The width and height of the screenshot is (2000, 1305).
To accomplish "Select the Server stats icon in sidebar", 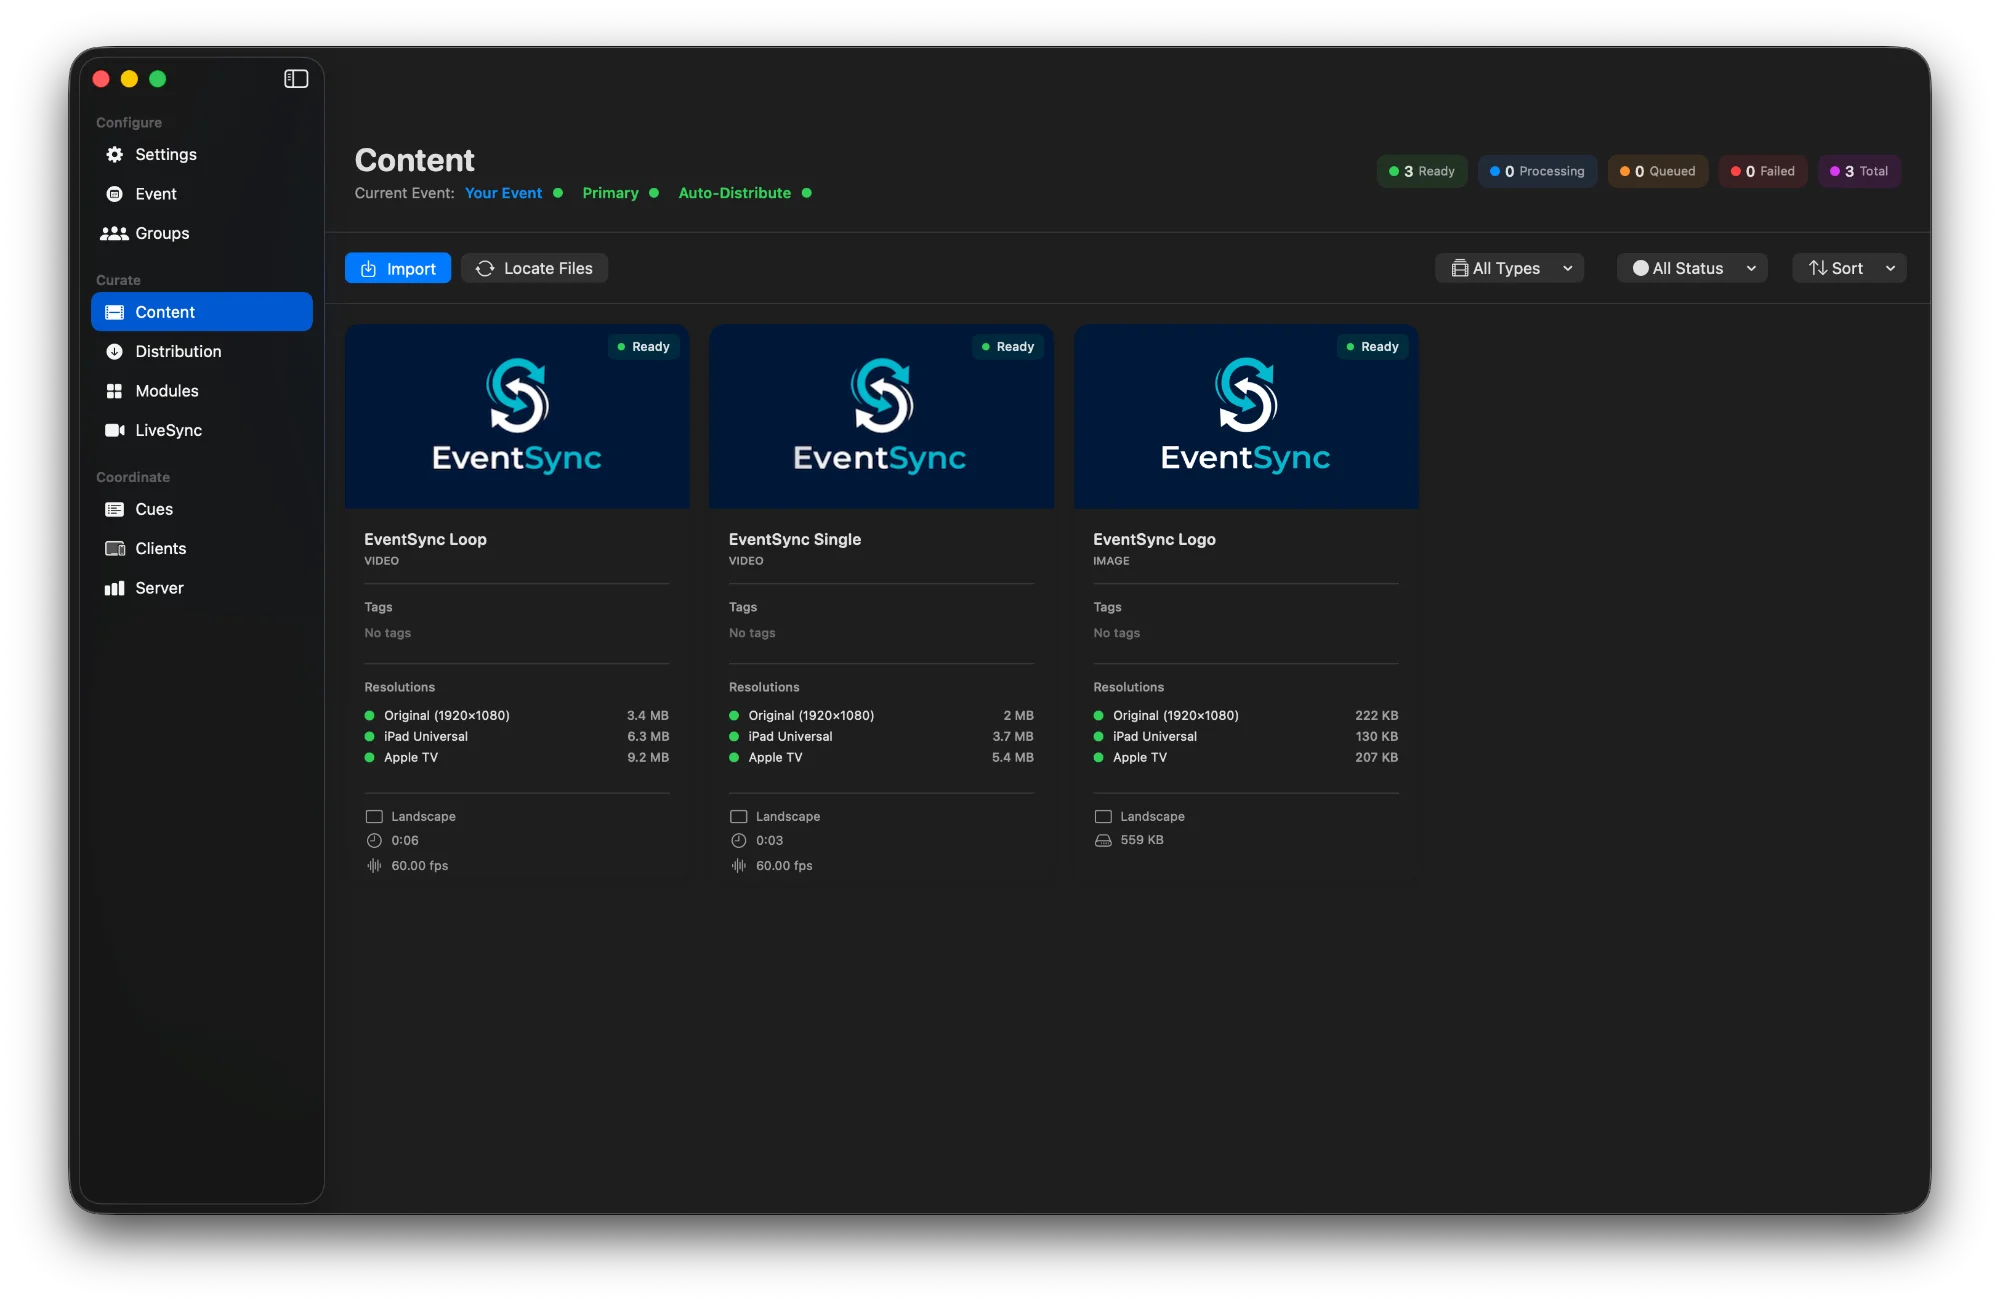I will click(114, 587).
